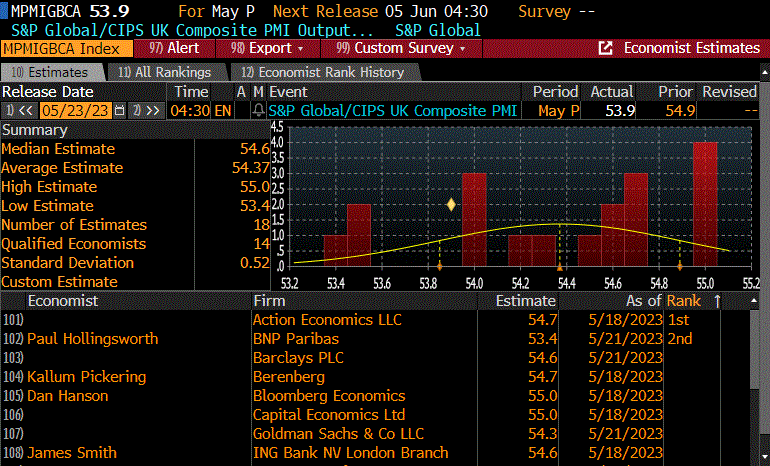The height and width of the screenshot is (466, 770).
Task: Click the 2nd rank cell for BNP Paribas
Action: (680, 339)
